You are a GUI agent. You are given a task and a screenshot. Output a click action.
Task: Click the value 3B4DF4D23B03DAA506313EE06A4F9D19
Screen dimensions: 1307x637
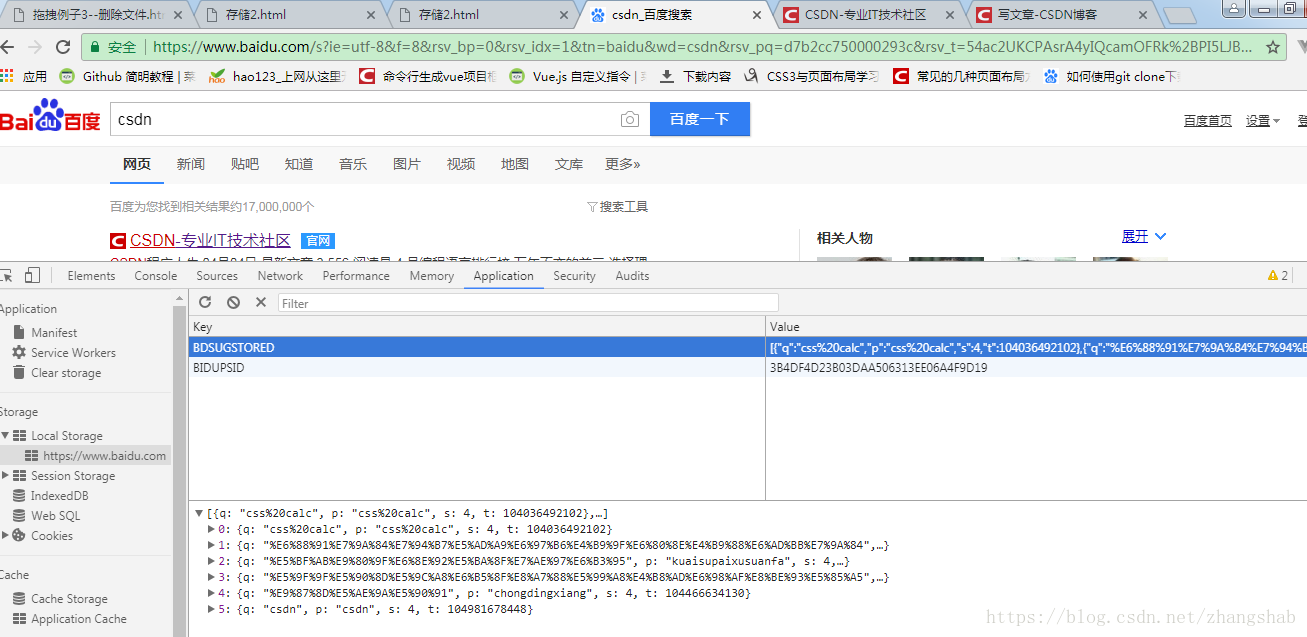878,367
